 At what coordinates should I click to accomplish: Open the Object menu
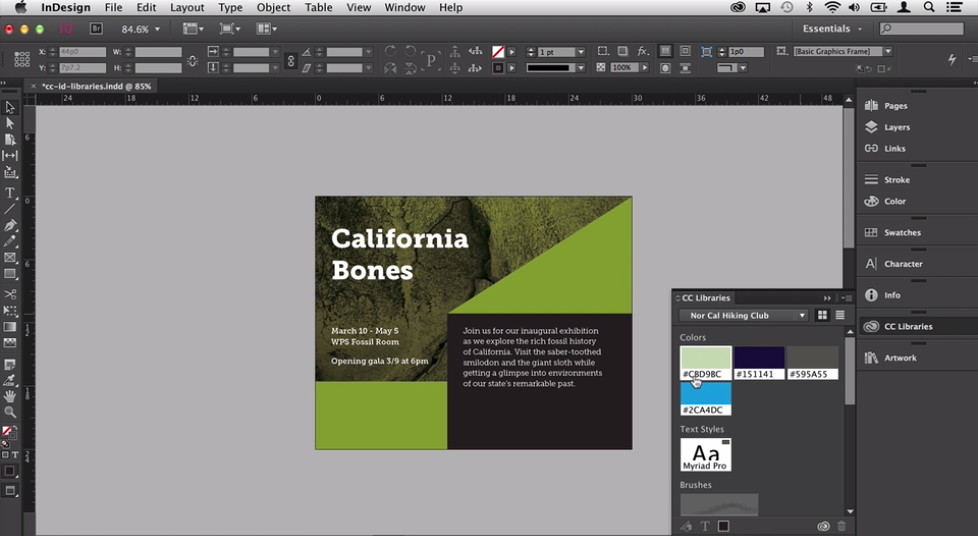pos(273,7)
